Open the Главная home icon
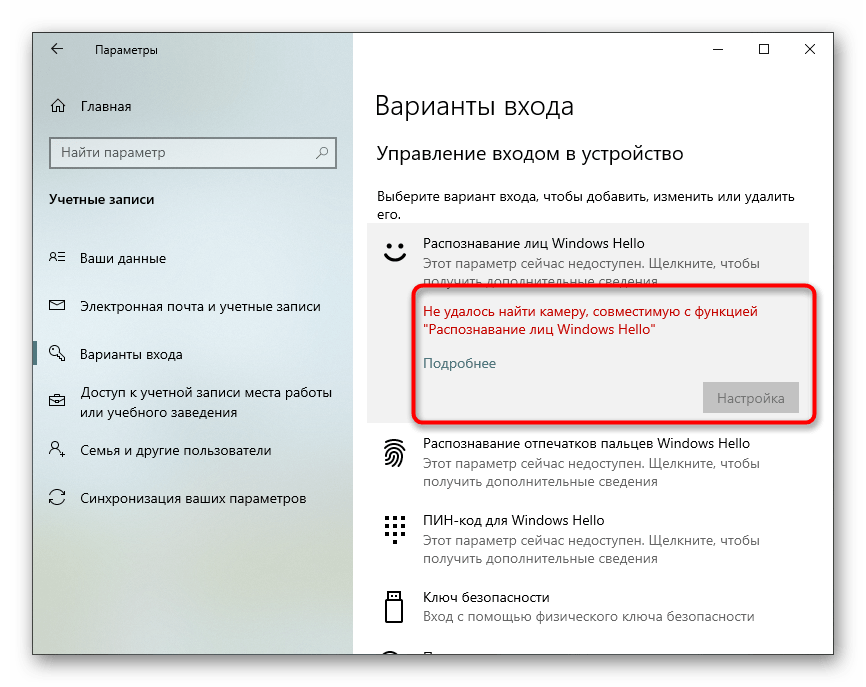The width and height of the screenshot is (866, 687). [x=58, y=105]
